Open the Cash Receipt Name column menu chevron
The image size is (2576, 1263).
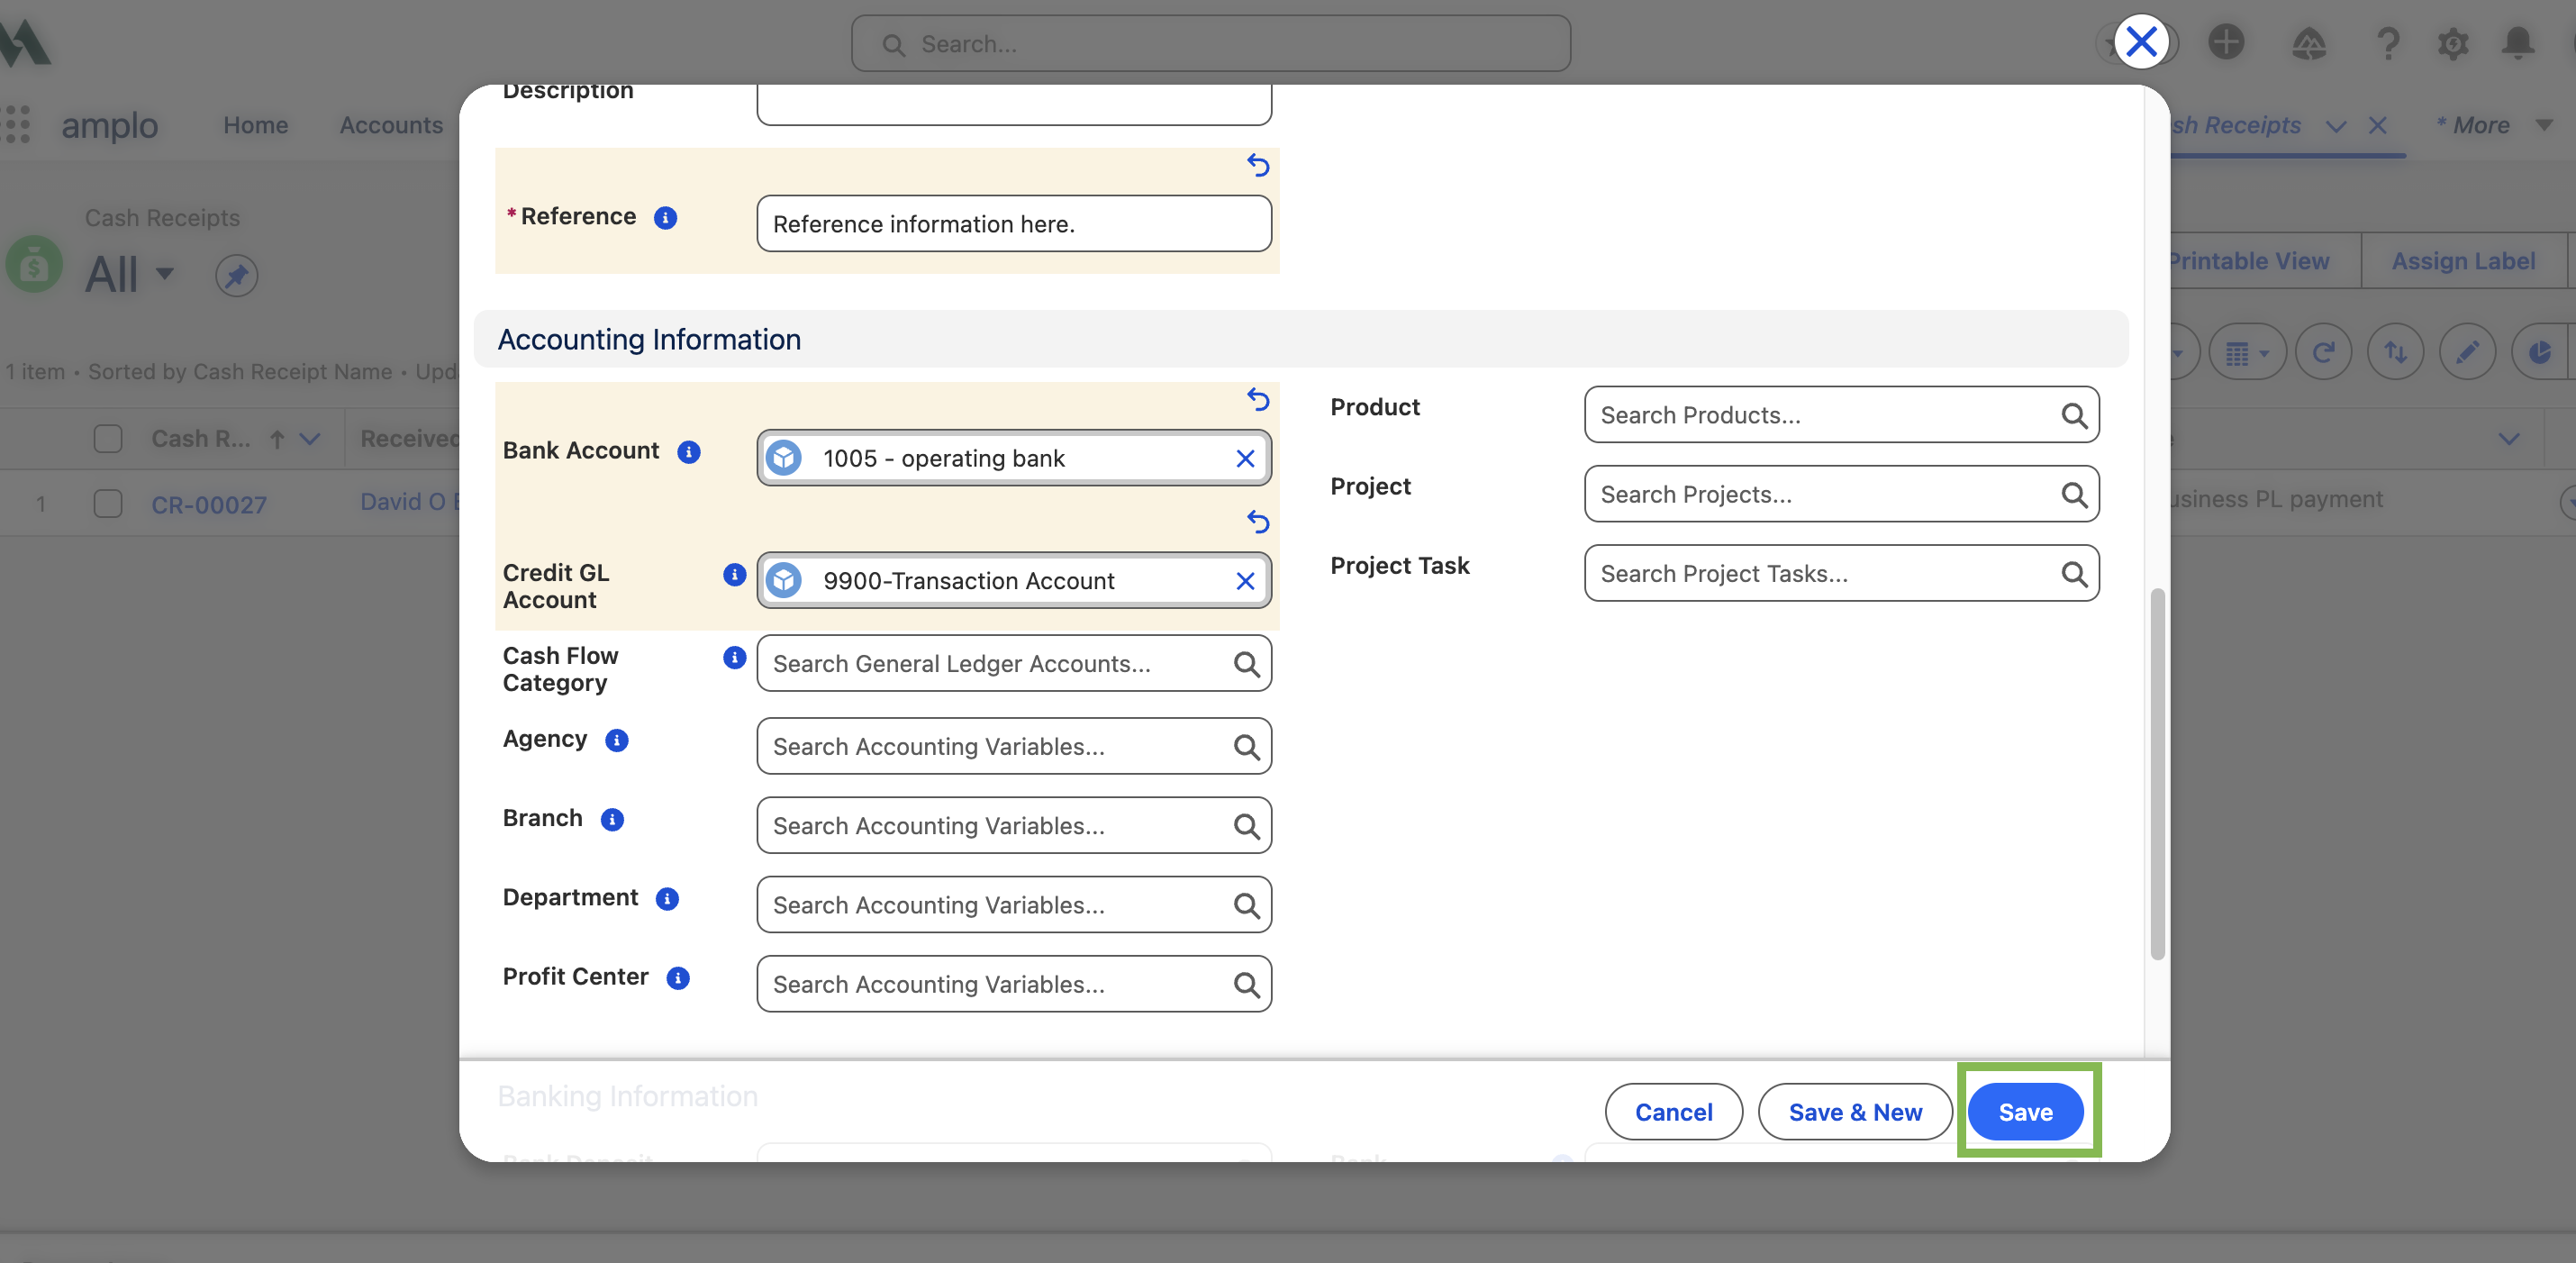point(310,438)
